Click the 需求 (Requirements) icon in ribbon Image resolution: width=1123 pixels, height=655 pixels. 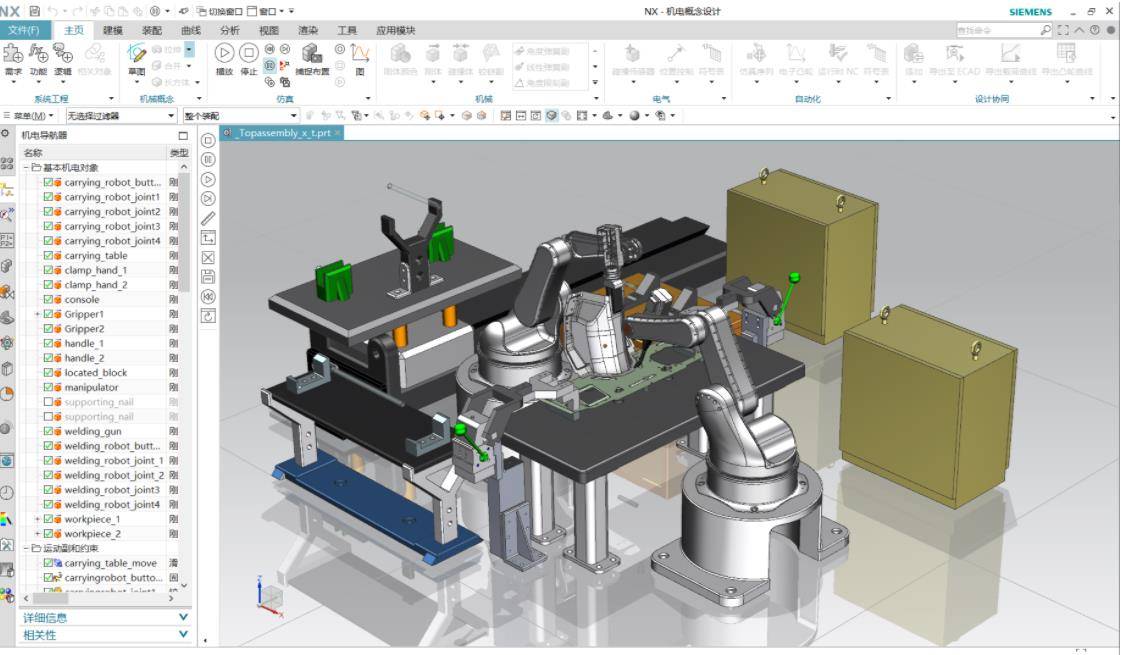click(x=13, y=55)
